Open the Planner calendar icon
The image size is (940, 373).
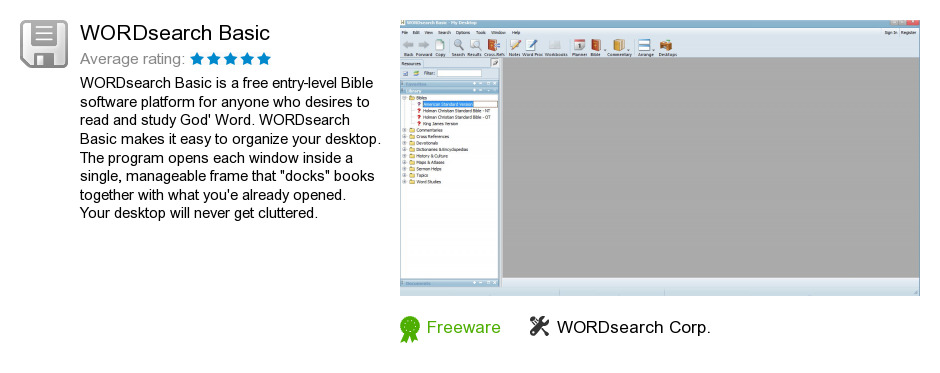point(579,45)
